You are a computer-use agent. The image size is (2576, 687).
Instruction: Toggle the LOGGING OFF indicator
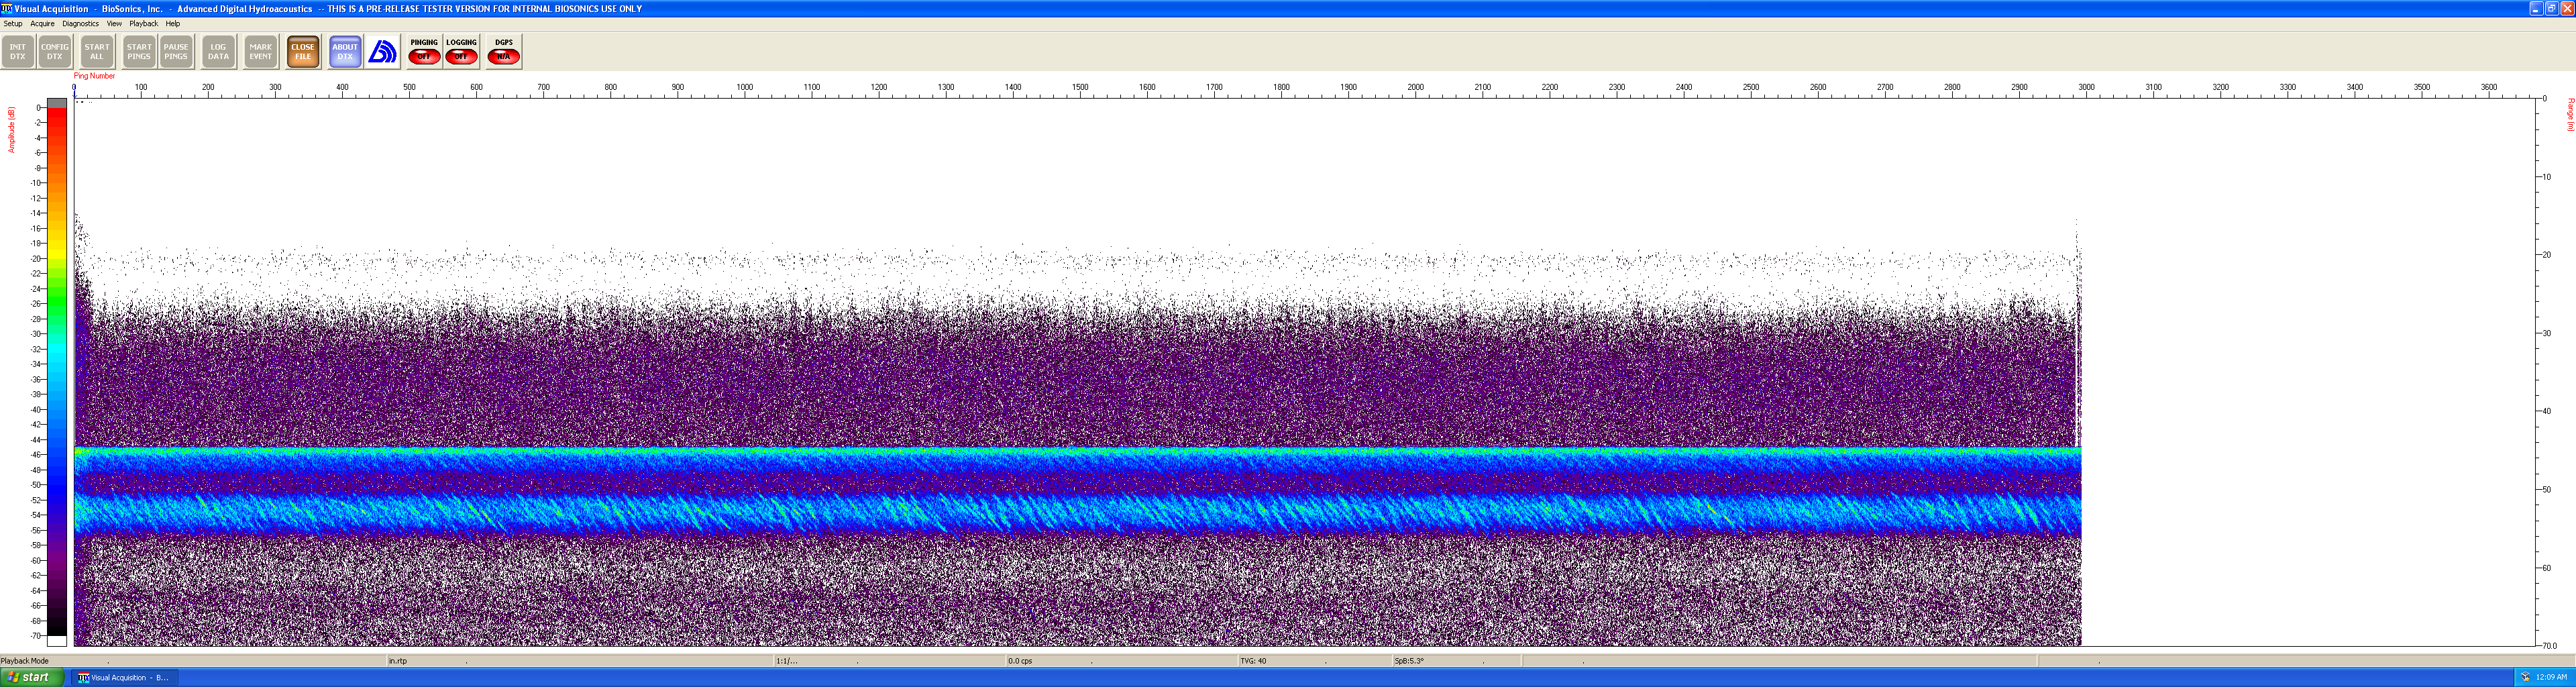(461, 52)
